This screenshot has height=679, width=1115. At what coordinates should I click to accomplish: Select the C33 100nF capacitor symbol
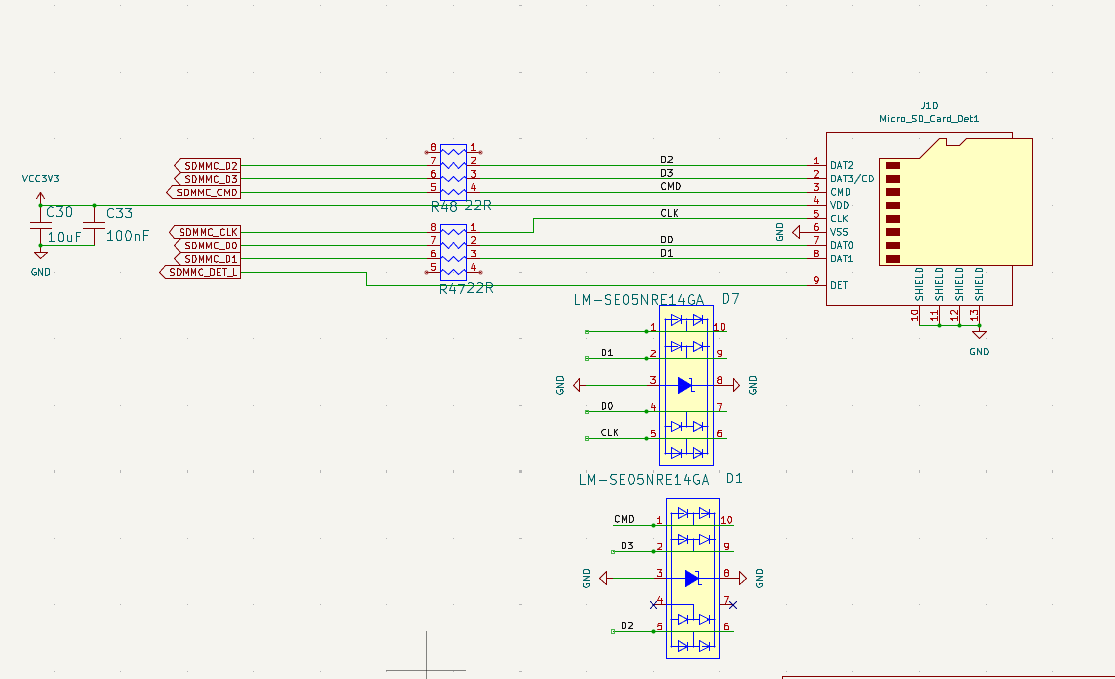point(94,225)
